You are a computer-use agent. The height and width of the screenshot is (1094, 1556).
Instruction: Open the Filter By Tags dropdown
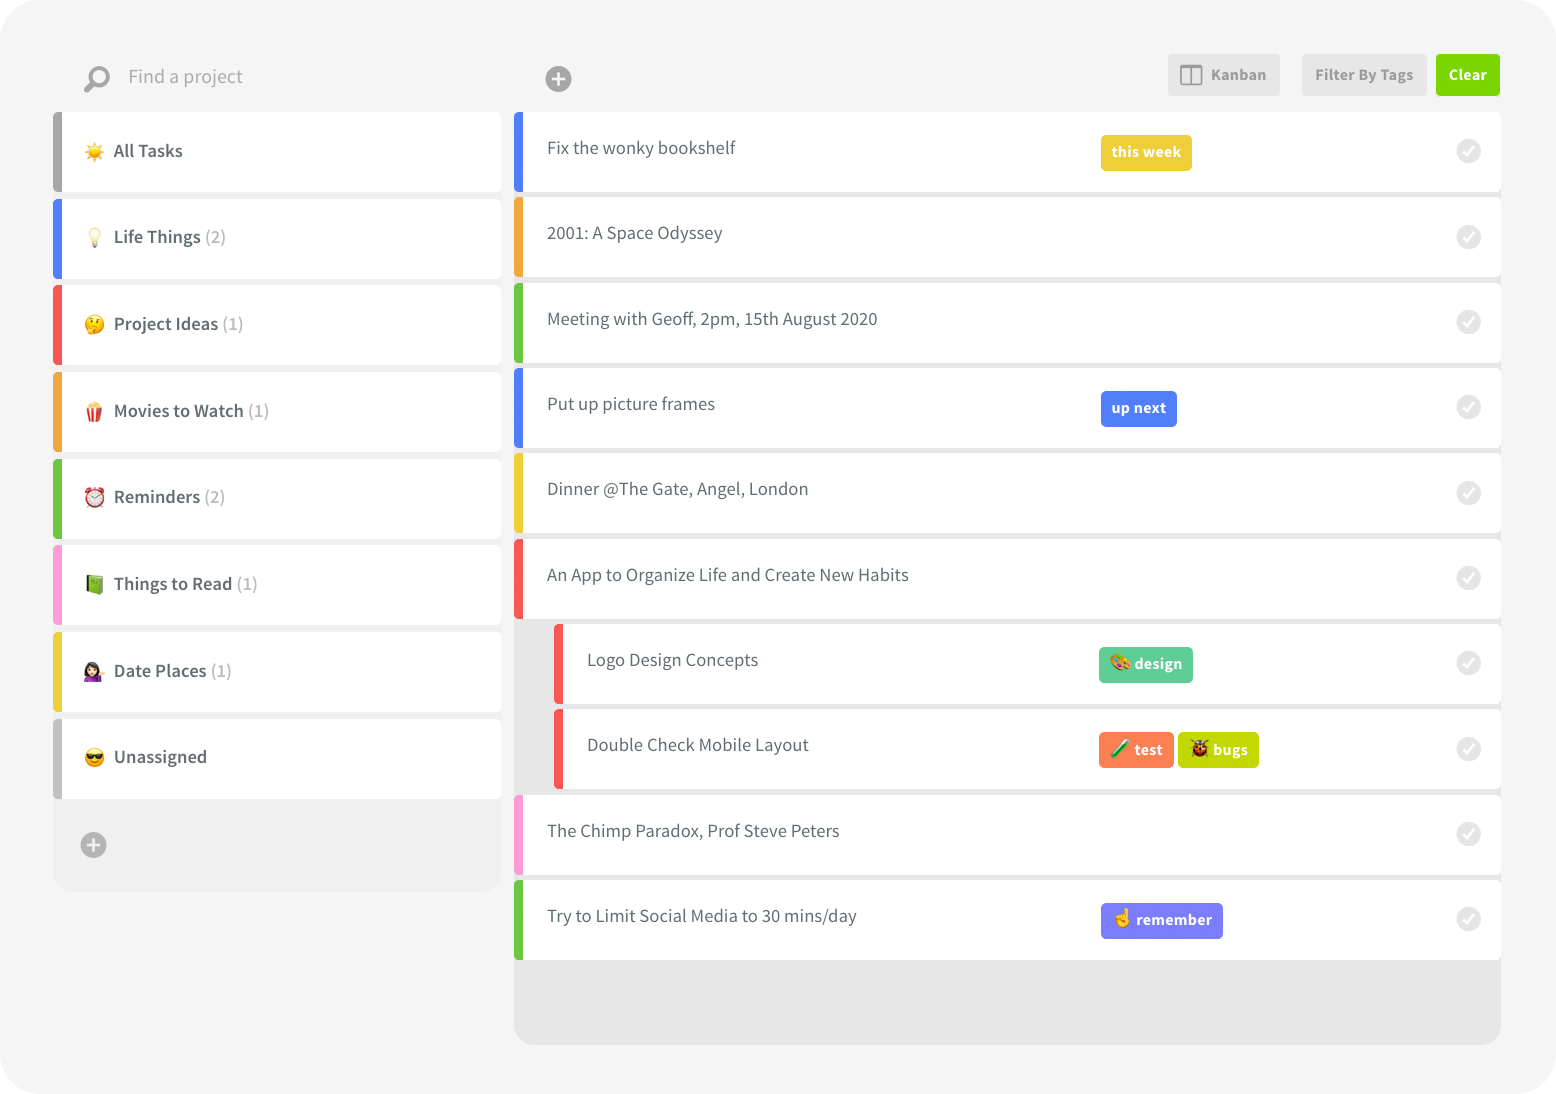(x=1363, y=75)
